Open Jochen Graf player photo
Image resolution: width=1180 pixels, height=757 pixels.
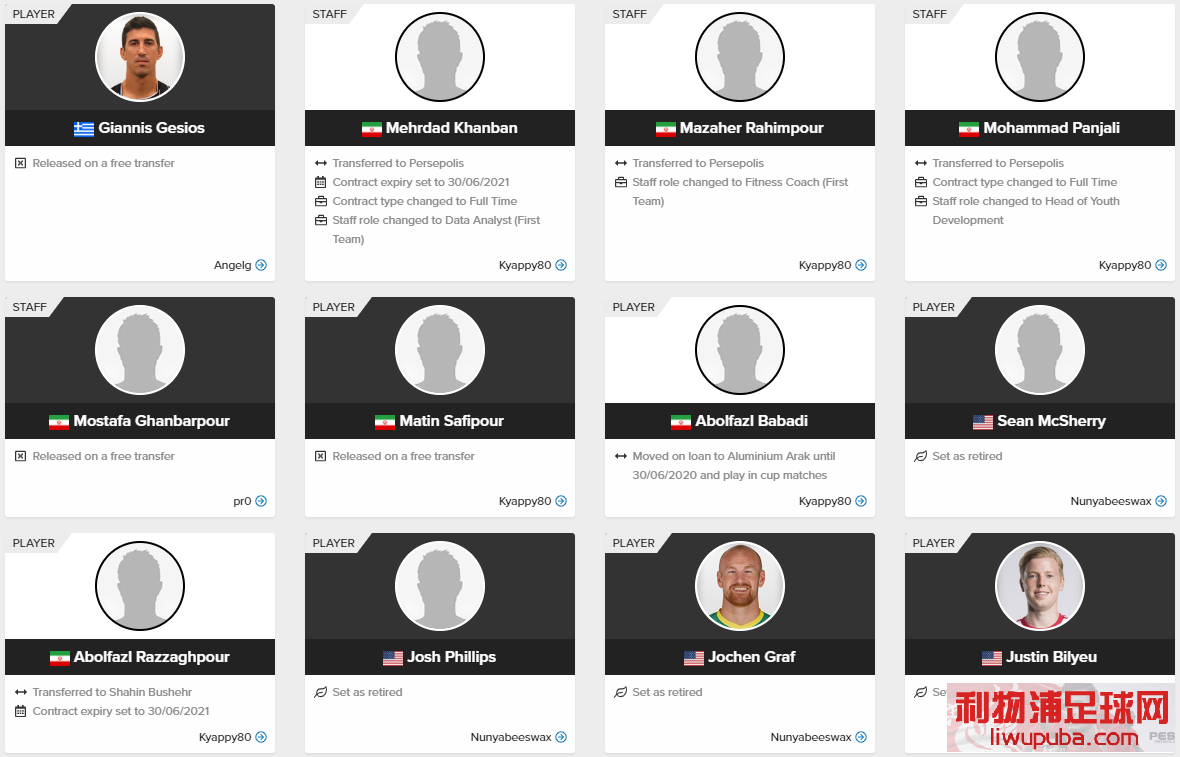coord(740,585)
